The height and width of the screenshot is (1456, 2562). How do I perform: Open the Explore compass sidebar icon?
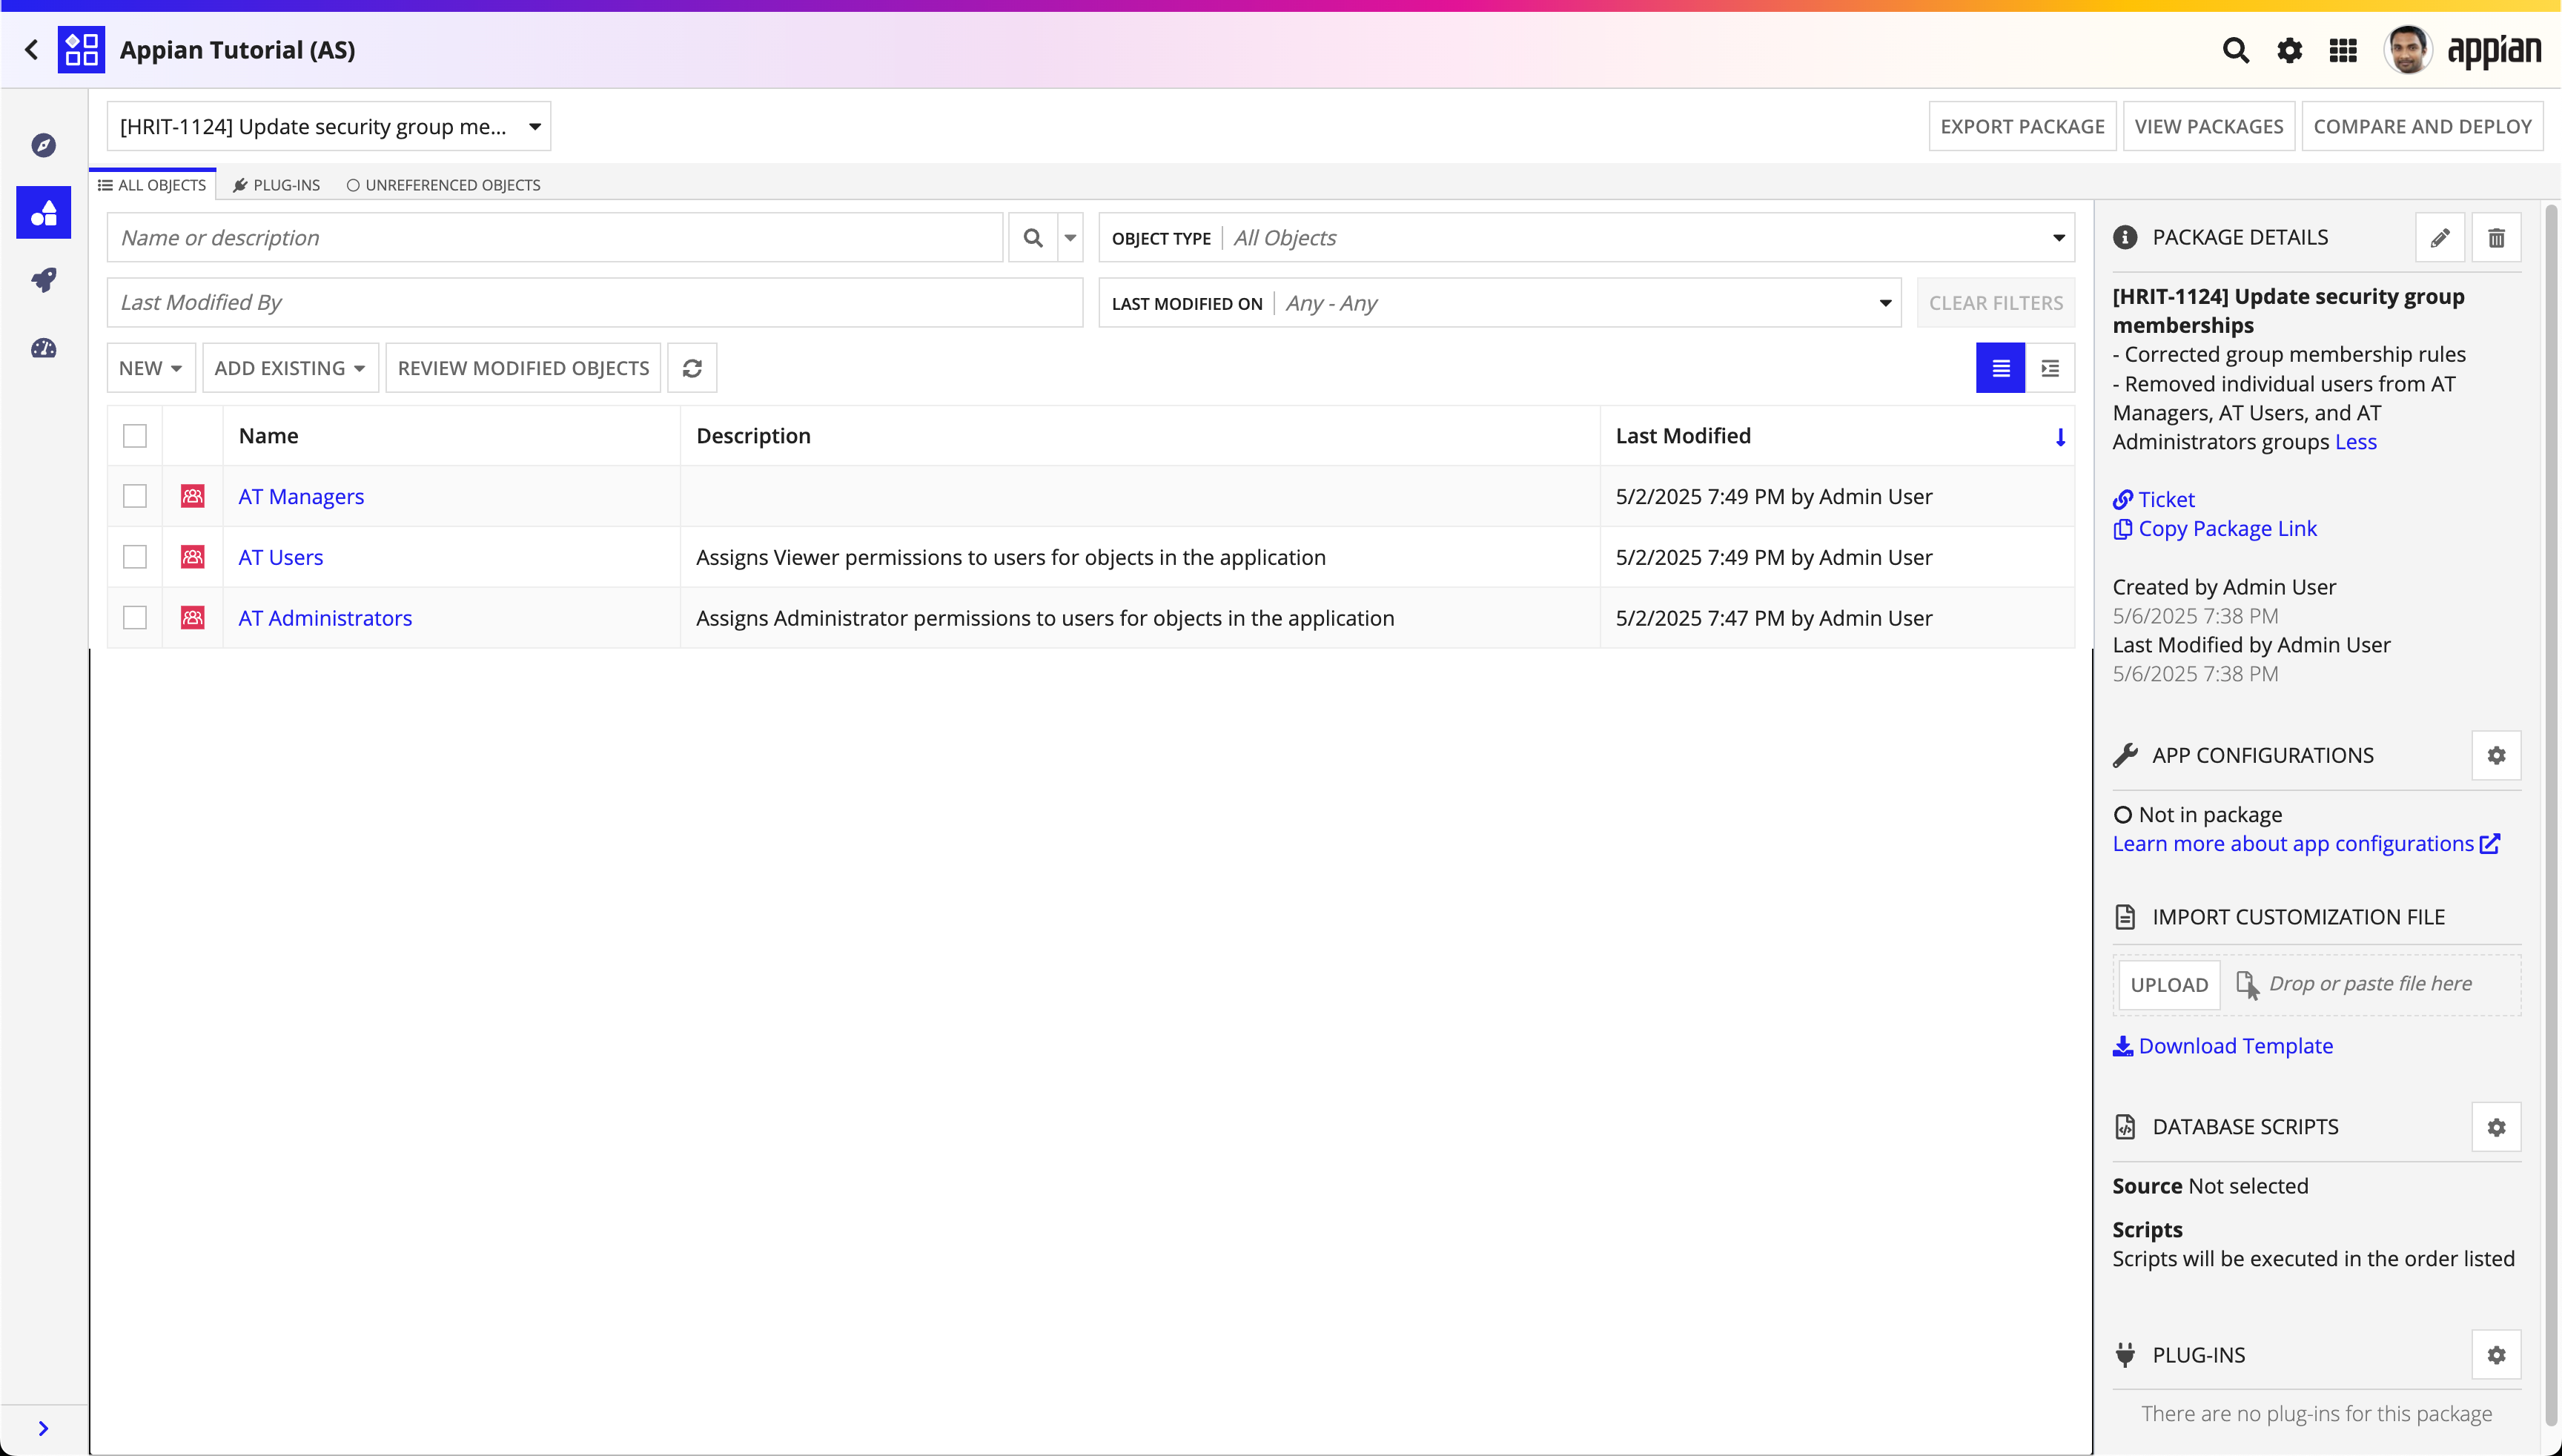click(x=43, y=145)
